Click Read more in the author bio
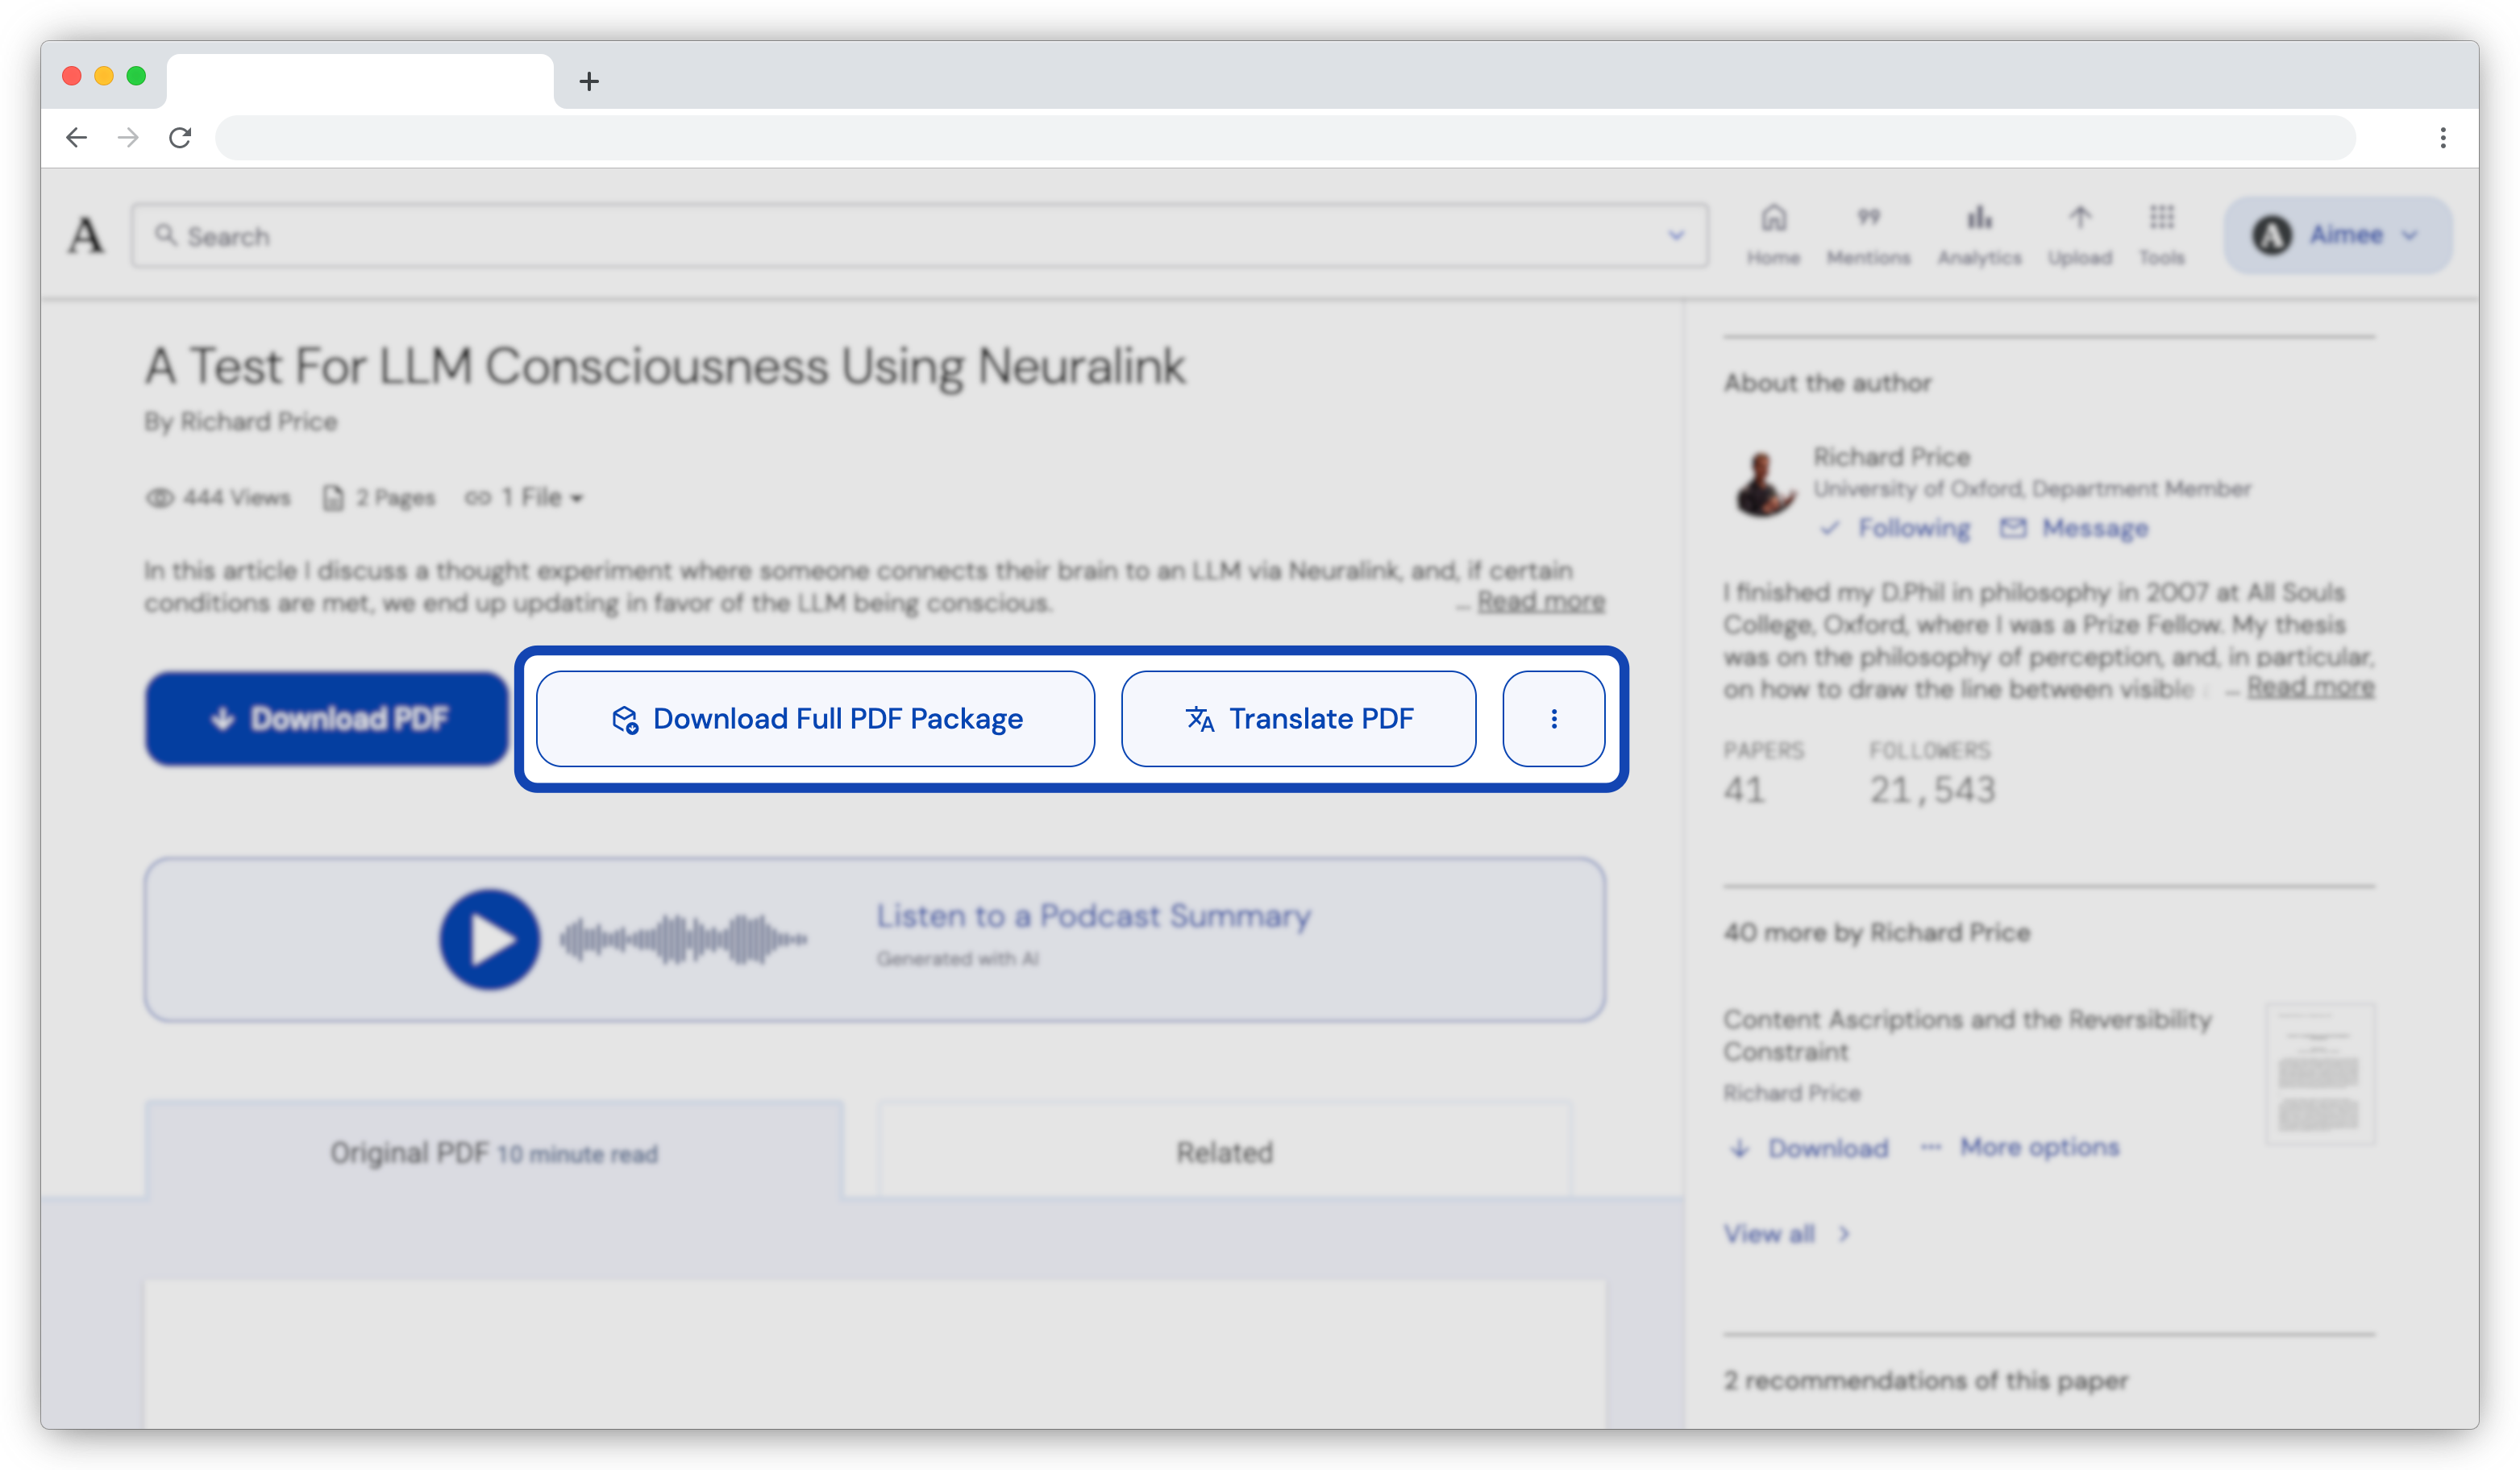This screenshot has width=2520, height=1470. click(2310, 687)
